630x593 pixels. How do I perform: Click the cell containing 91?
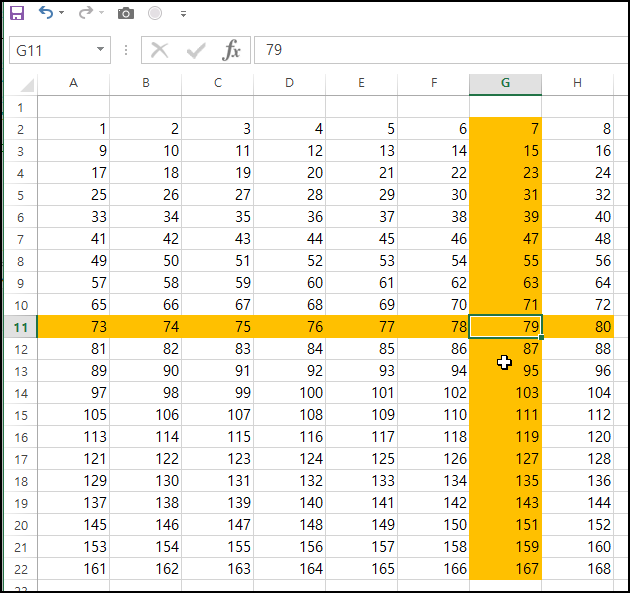pos(217,370)
